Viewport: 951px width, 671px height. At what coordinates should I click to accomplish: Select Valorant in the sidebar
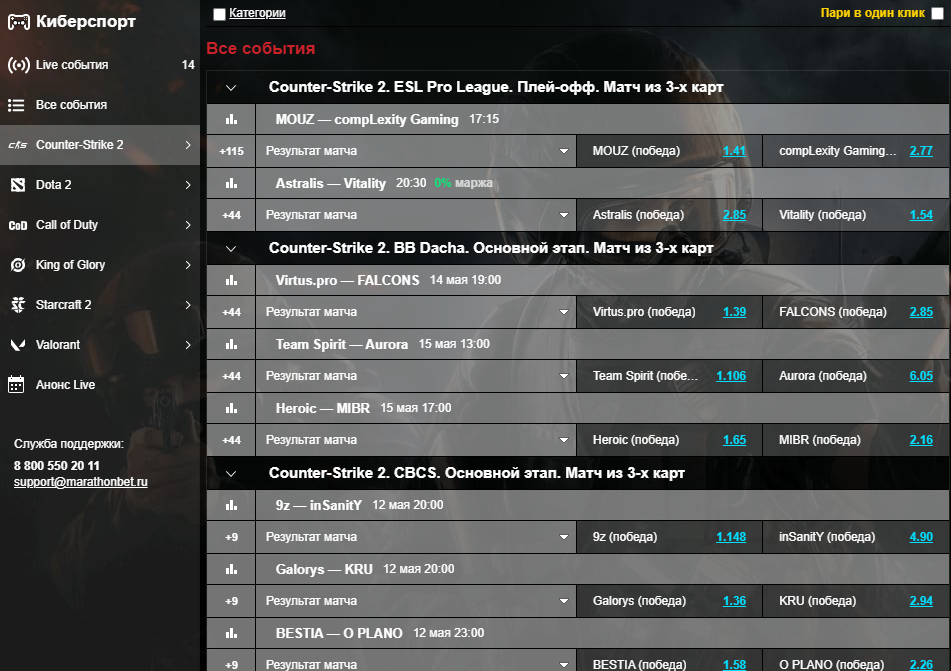tap(100, 345)
